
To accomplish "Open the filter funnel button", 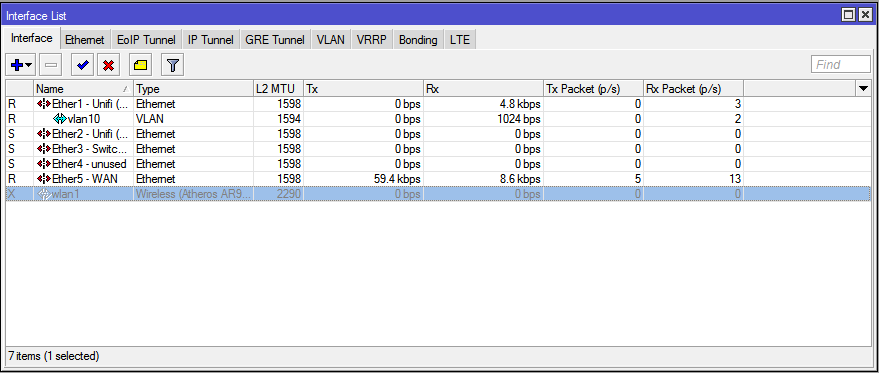I will click(x=173, y=65).
